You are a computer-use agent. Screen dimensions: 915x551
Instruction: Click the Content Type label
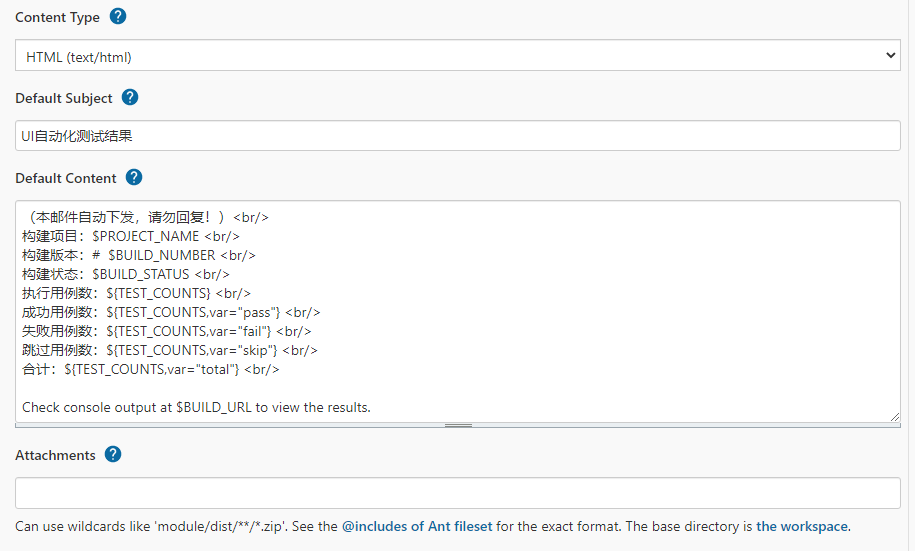[x=57, y=17]
